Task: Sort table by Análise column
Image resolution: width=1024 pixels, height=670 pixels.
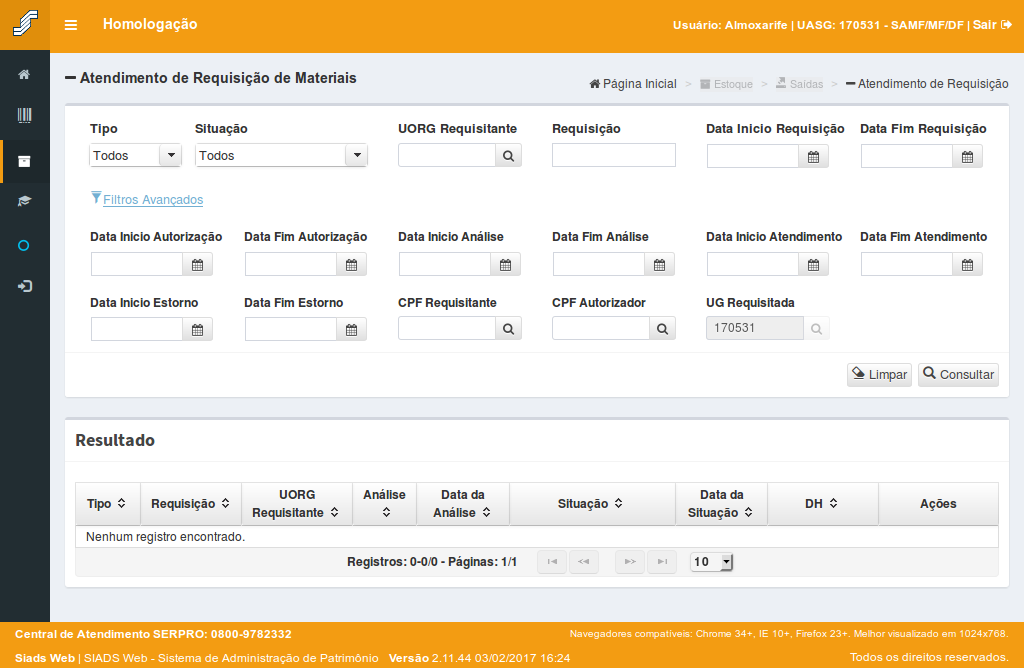Action: click(385, 503)
